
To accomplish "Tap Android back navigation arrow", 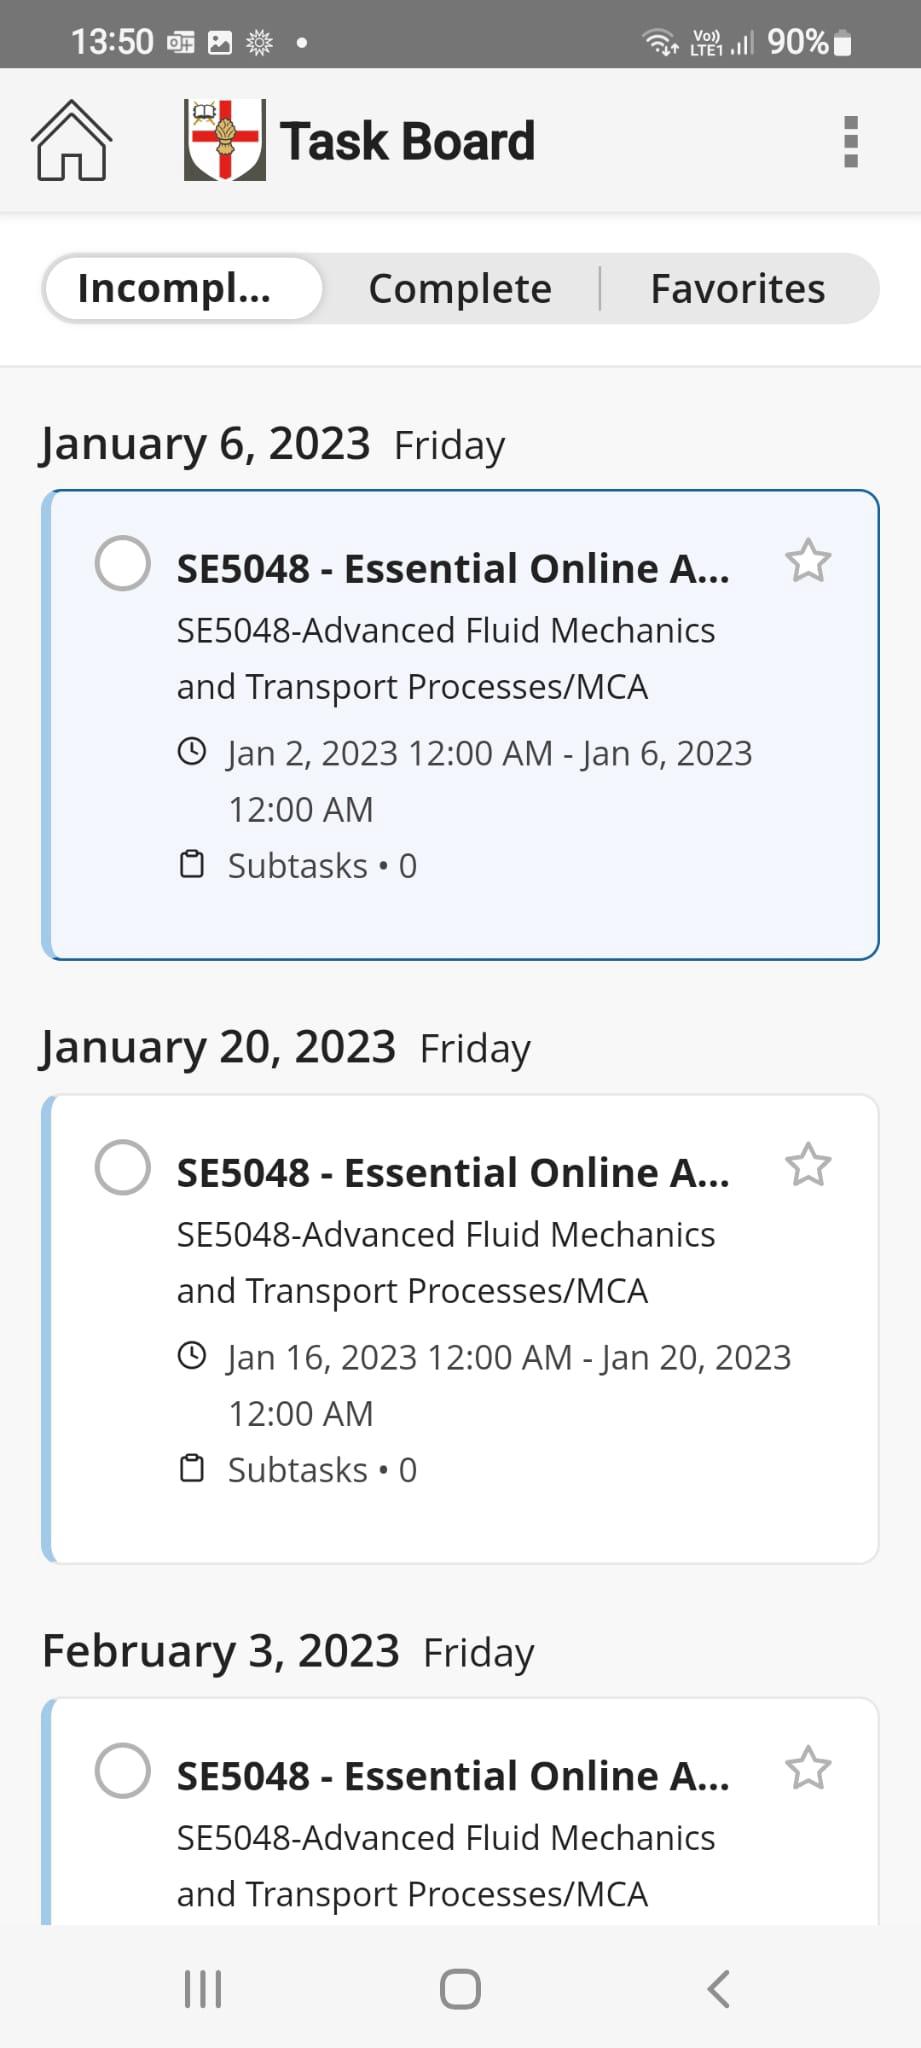I will click(718, 1989).
